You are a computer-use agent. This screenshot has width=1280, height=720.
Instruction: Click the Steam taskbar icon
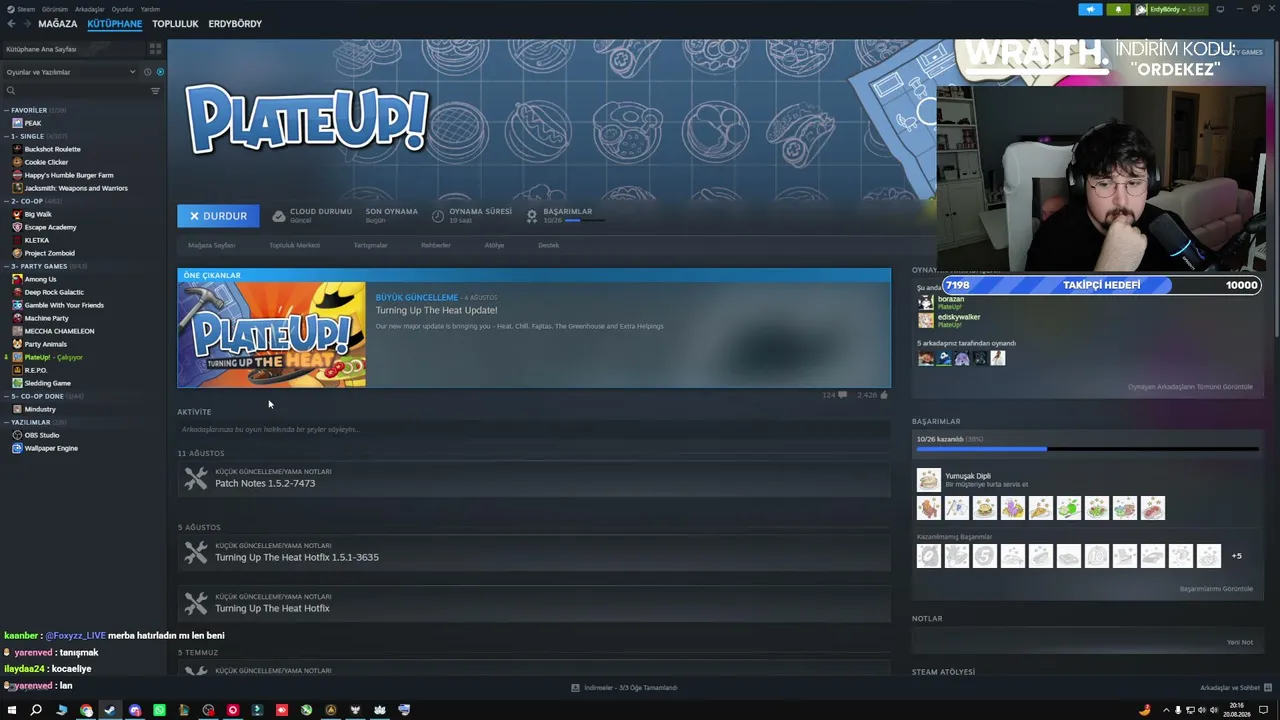point(110,710)
